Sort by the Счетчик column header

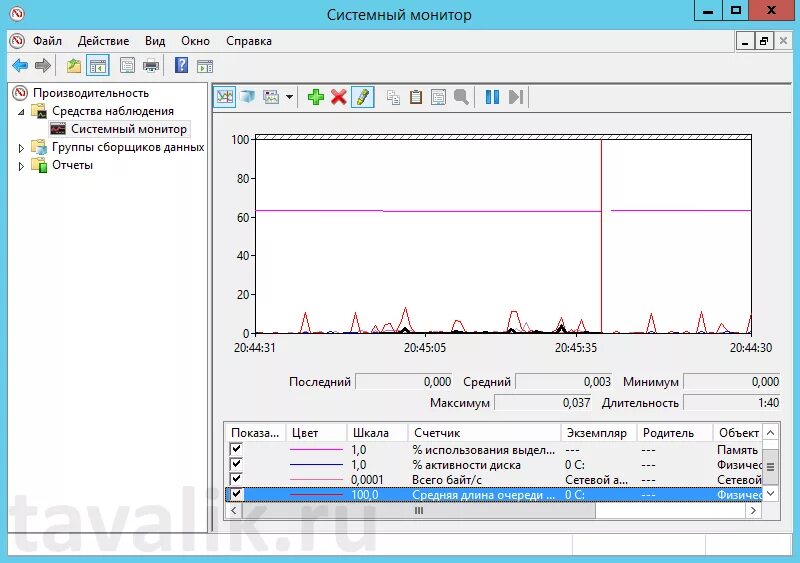(x=484, y=433)
